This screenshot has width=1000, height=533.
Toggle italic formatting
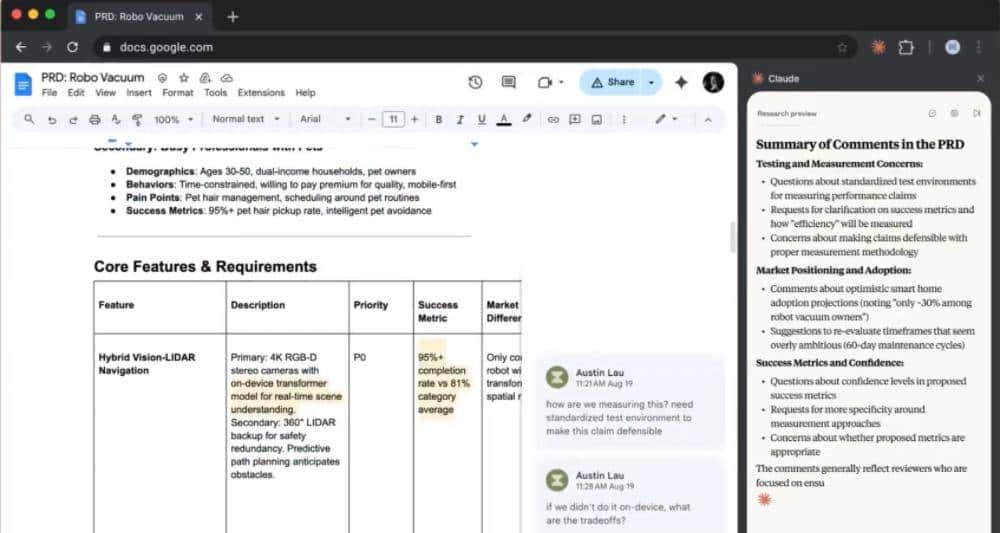tap(460, 119)
